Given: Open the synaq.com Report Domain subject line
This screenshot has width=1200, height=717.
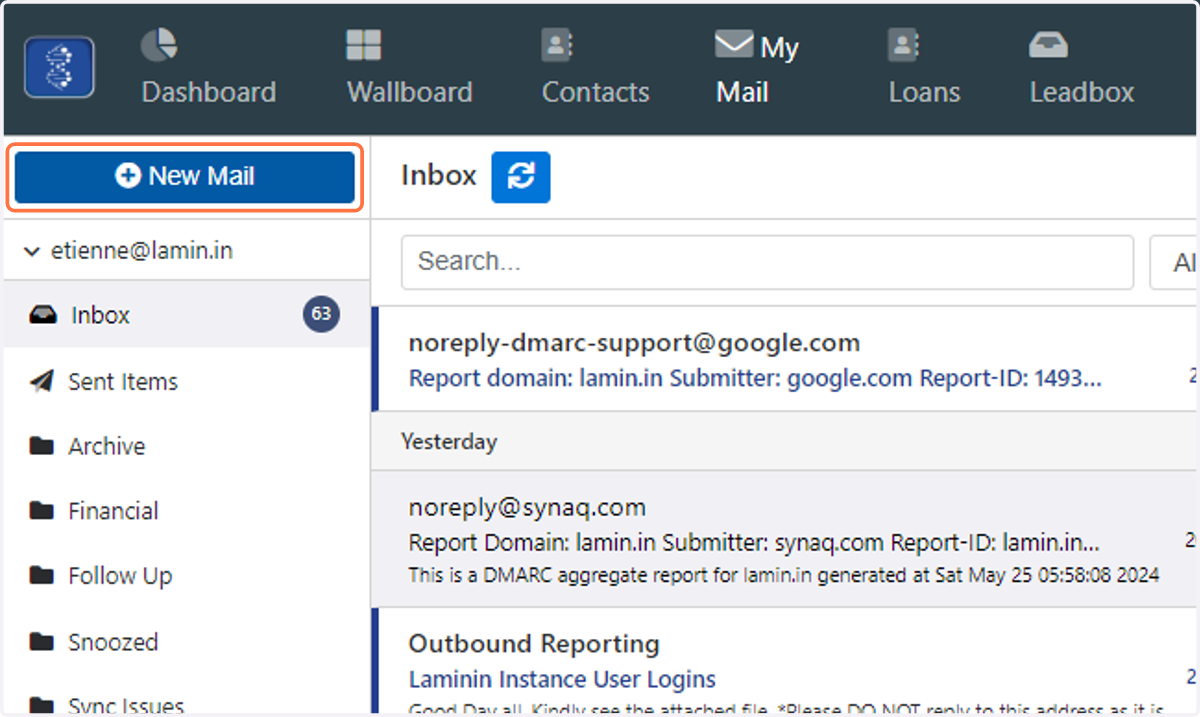Looking at the screenshot, I should pyautogui.click(x=754, y=543).
